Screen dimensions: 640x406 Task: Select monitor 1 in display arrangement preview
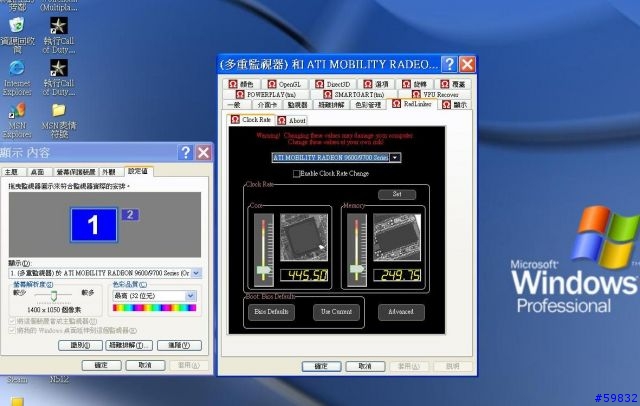[x=94, y=225]
